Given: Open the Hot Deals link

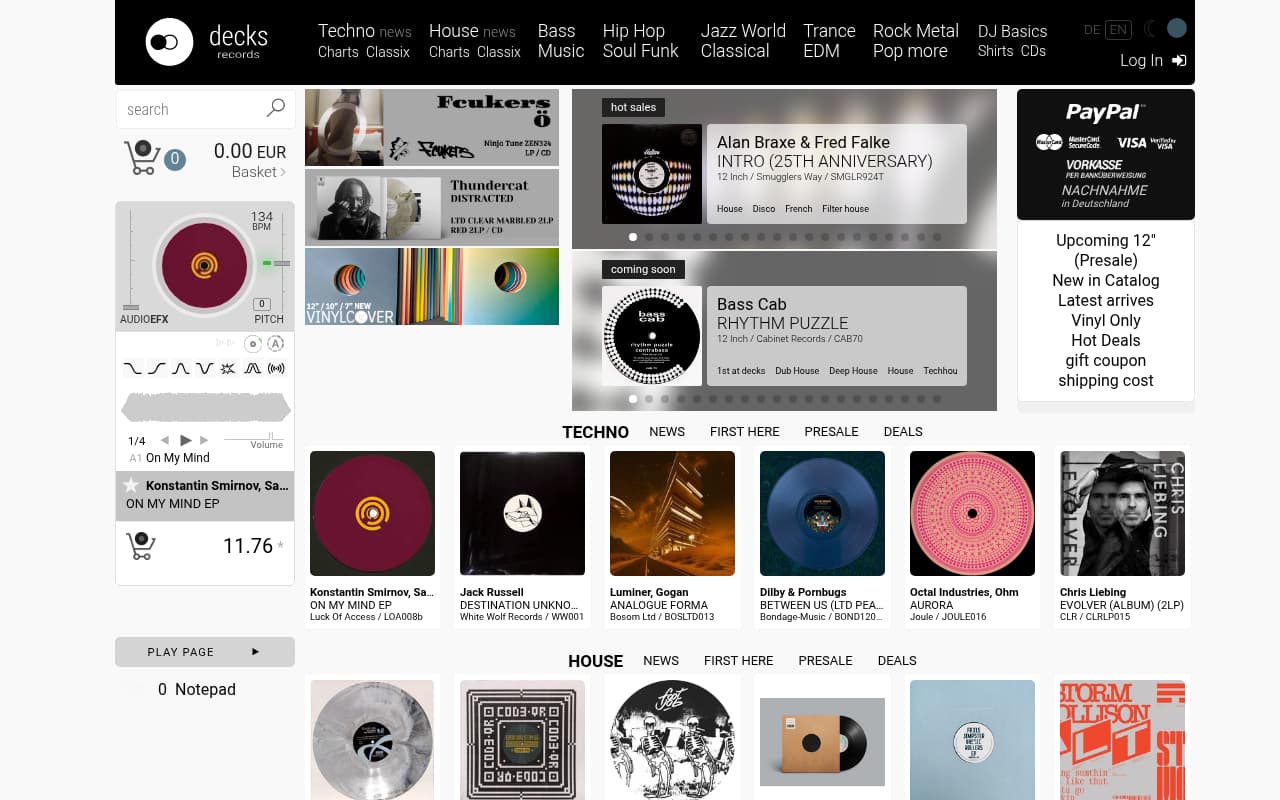Looking at the screenshot, I should point(1106,340).
